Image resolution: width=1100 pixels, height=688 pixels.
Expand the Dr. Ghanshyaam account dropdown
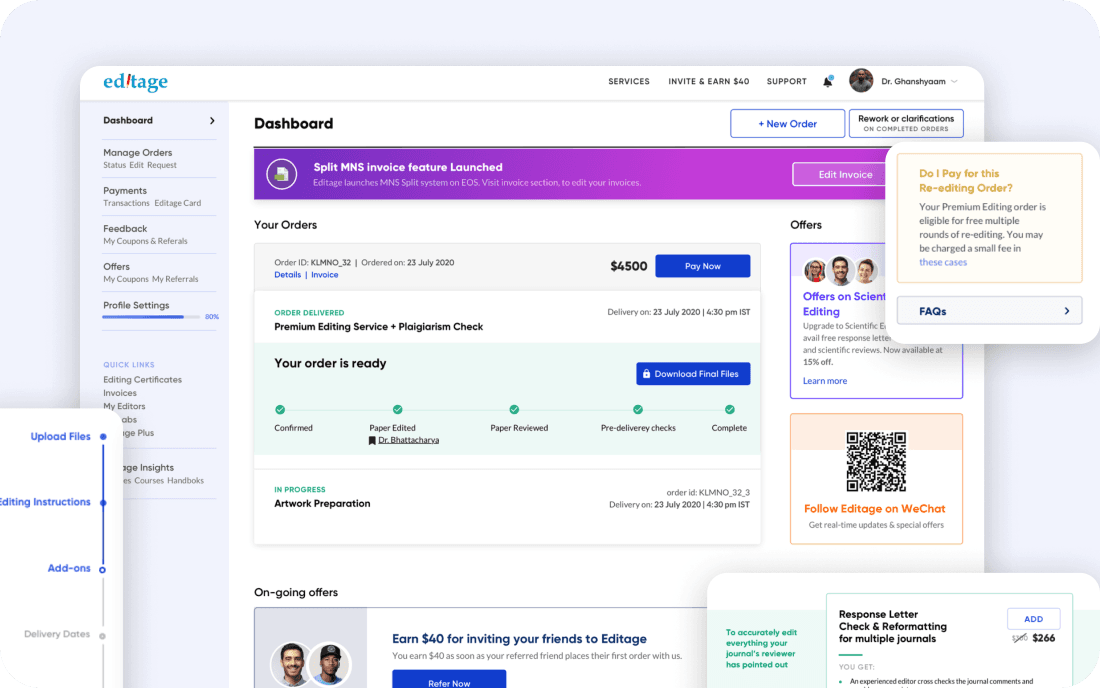(954, 82)
